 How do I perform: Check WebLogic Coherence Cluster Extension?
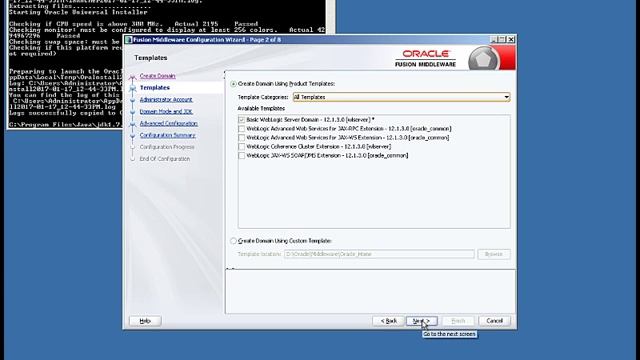pyautogui.click(x=242, y=147)
